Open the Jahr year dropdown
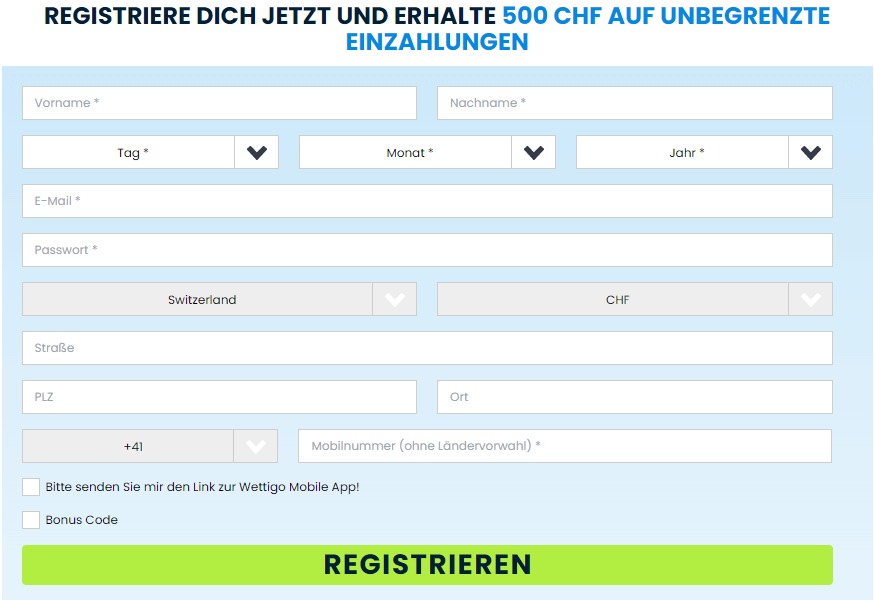 click(x=812, y=152)
